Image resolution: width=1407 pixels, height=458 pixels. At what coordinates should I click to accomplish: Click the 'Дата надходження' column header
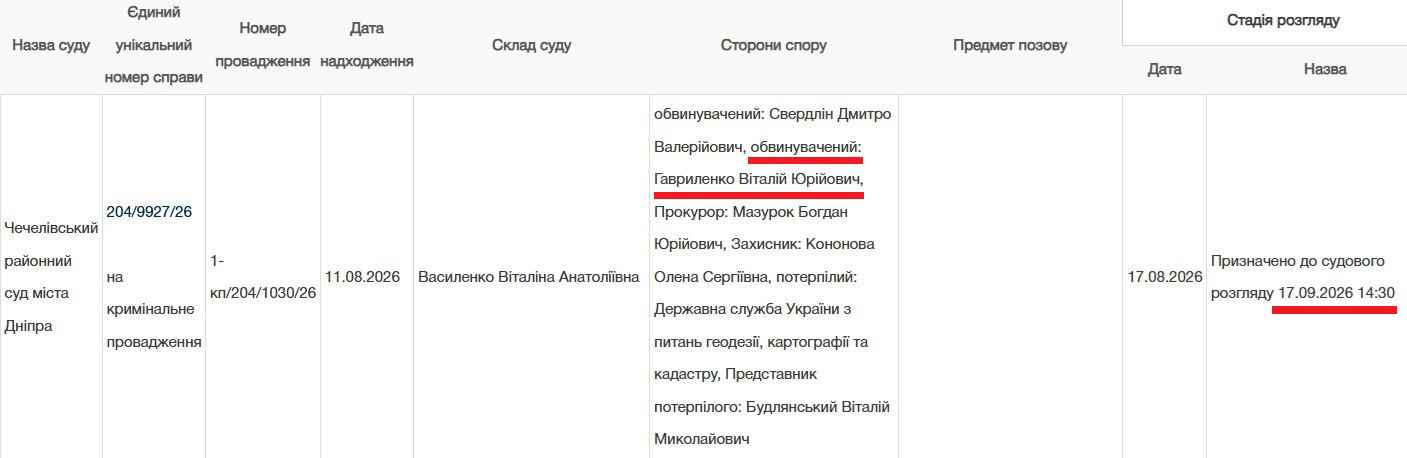[367, 46]
